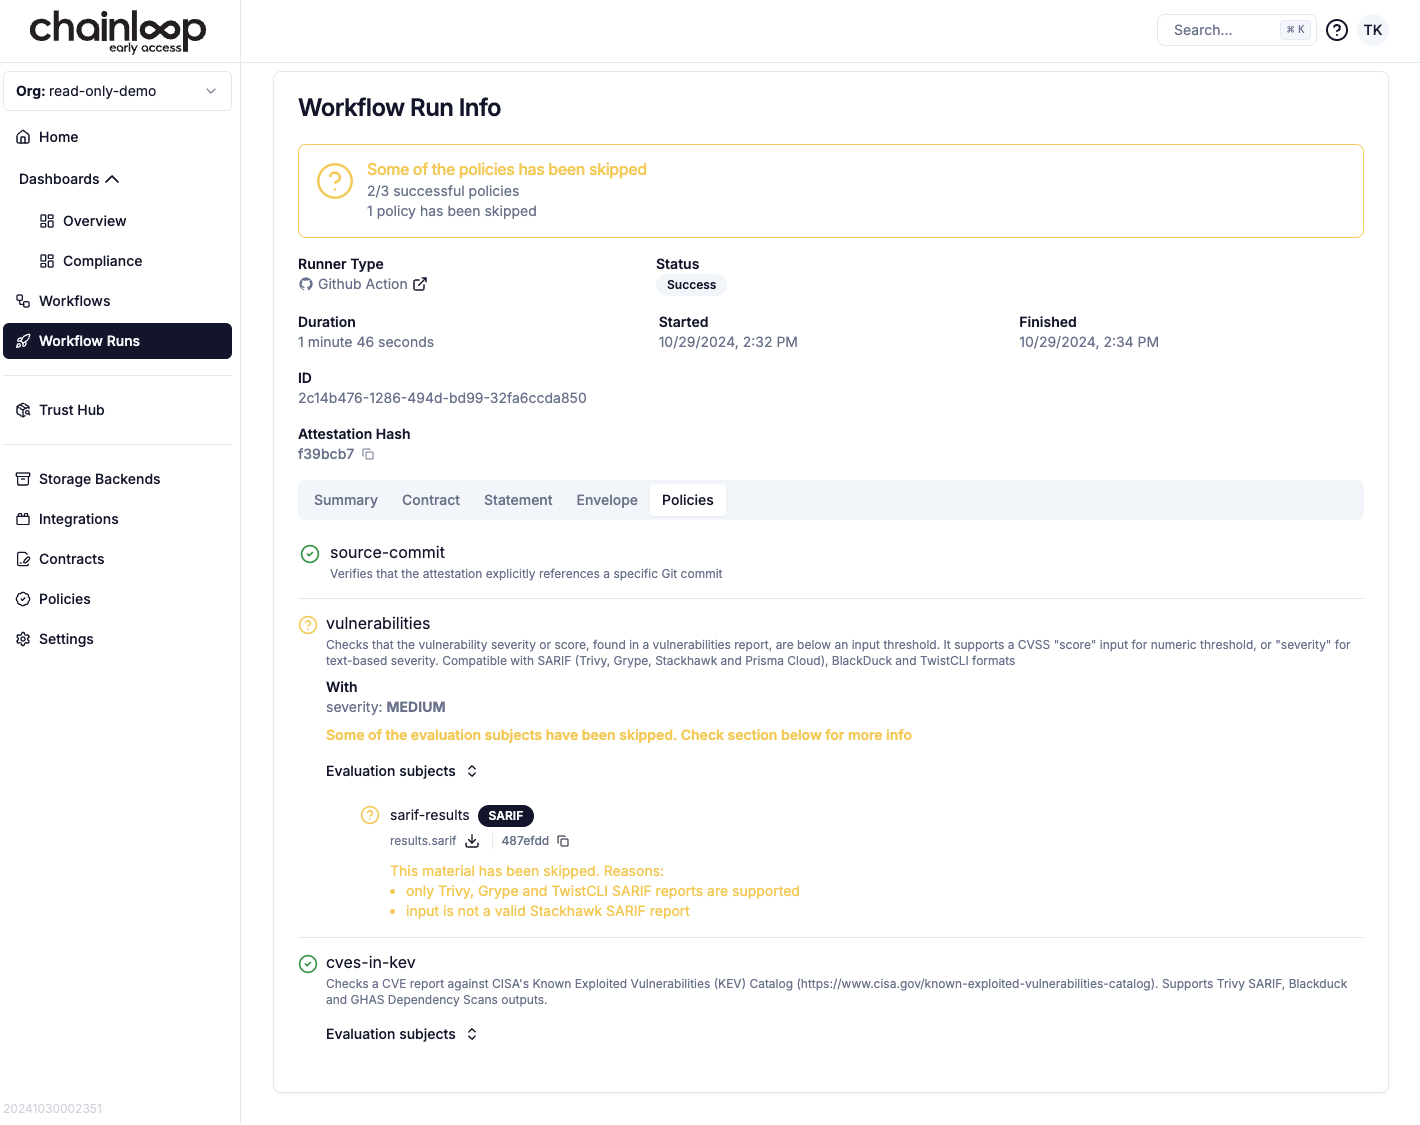Click inside the Search field
The image size is (1420, 1125).
[1222, 30]
